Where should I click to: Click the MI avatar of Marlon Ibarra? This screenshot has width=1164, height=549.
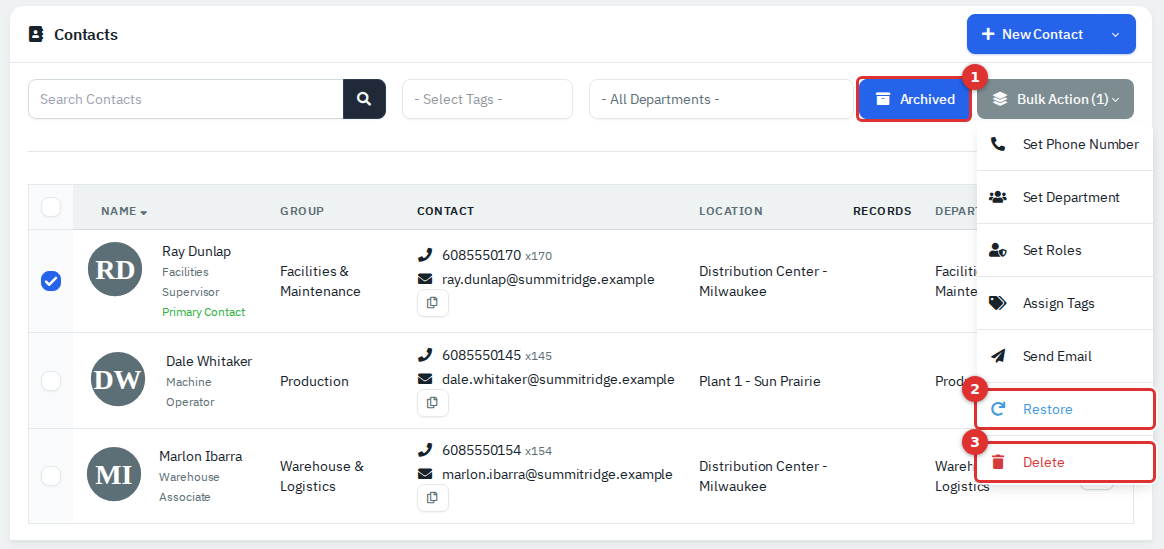tap(114, 474)
